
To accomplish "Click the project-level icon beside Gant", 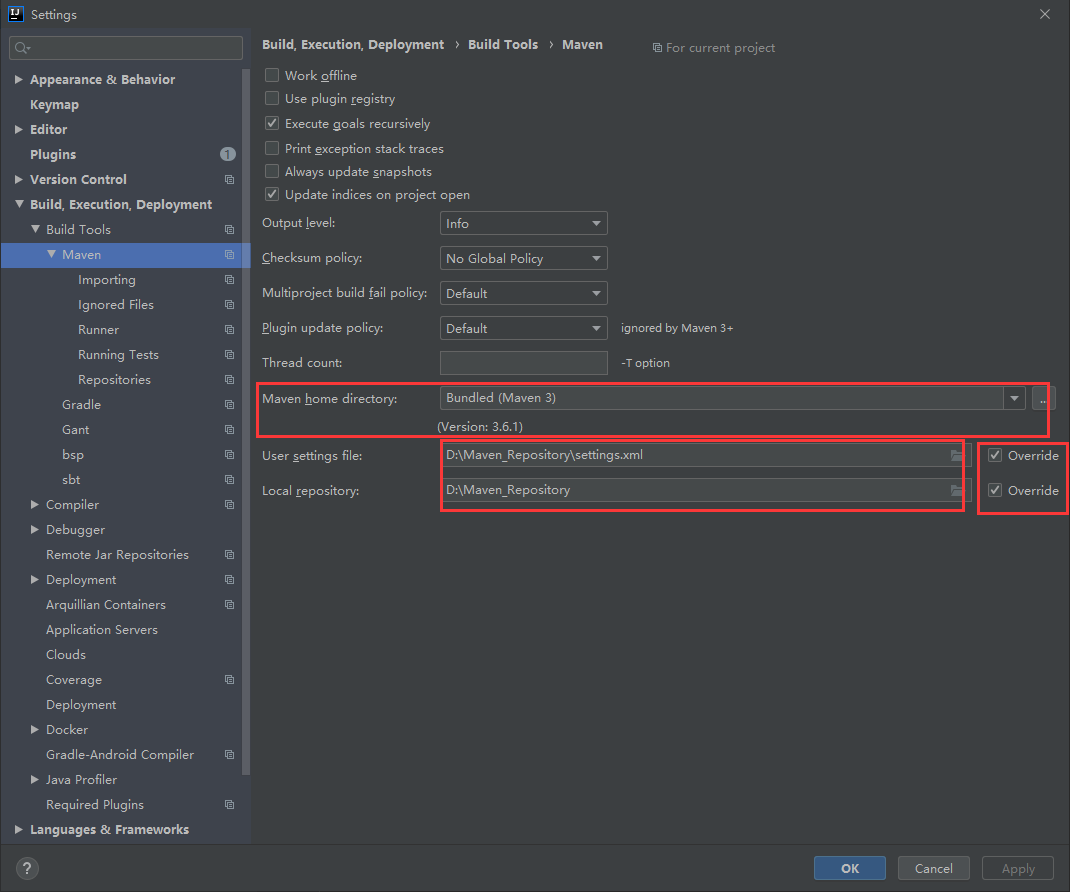I will point(229,430).
